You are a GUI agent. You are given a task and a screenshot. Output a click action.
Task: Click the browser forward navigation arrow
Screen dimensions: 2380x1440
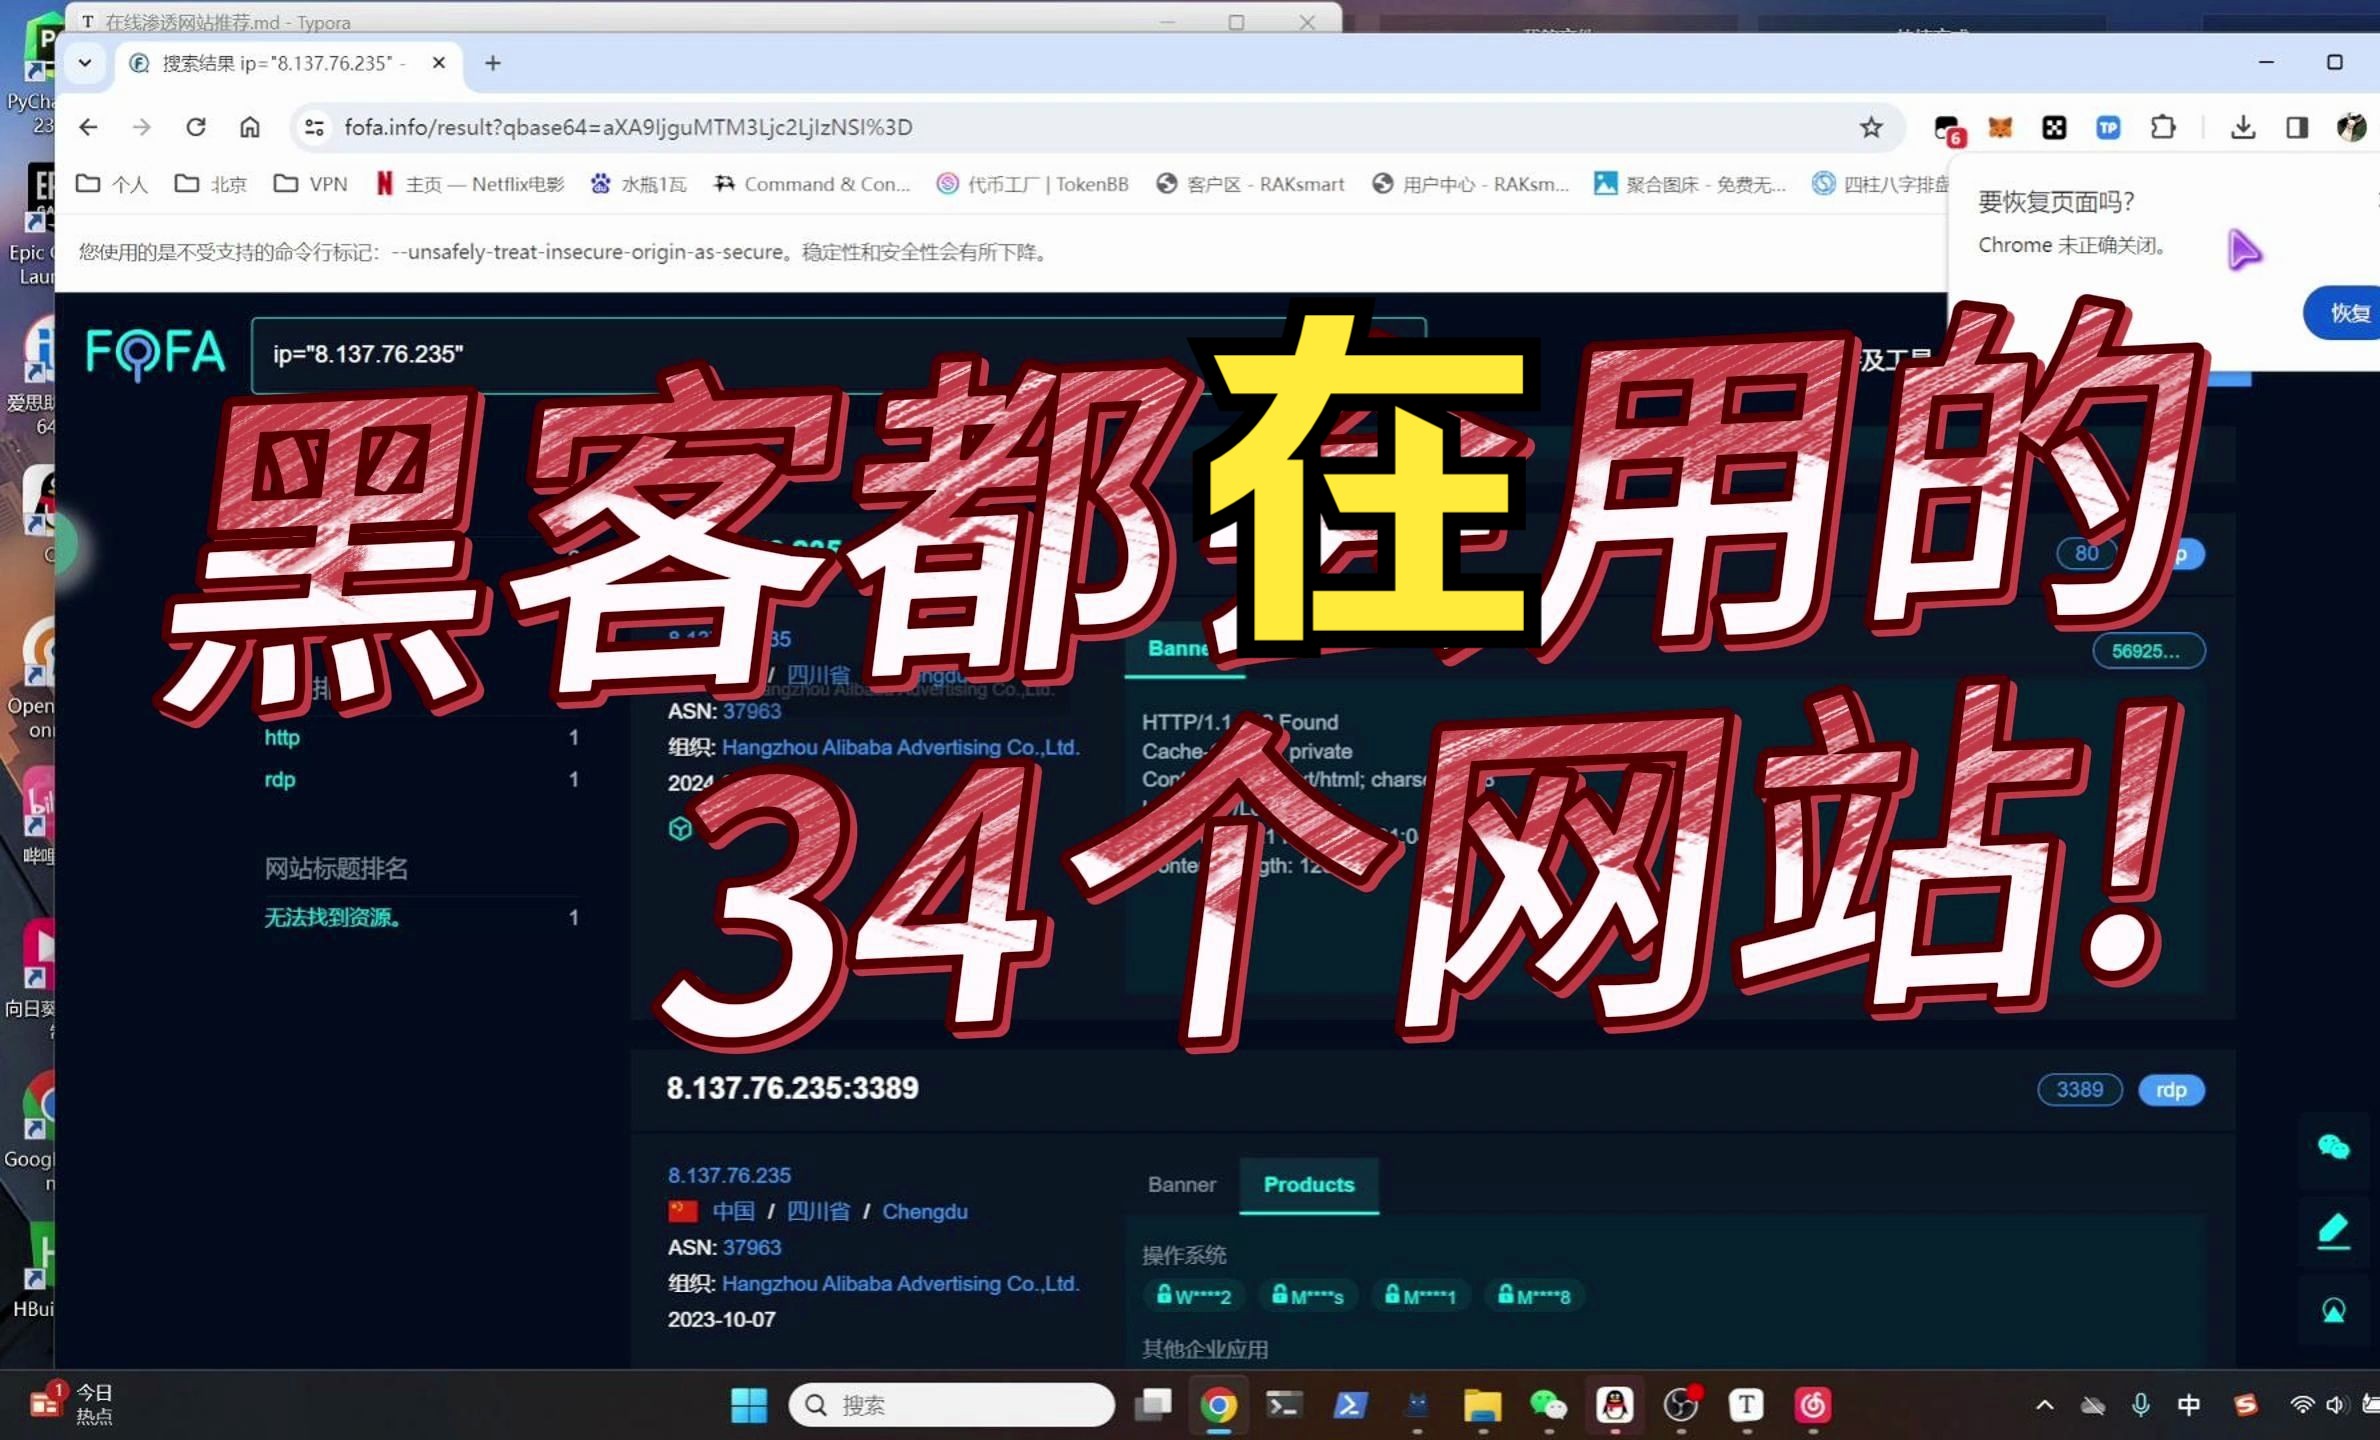(x=143, y=126)
